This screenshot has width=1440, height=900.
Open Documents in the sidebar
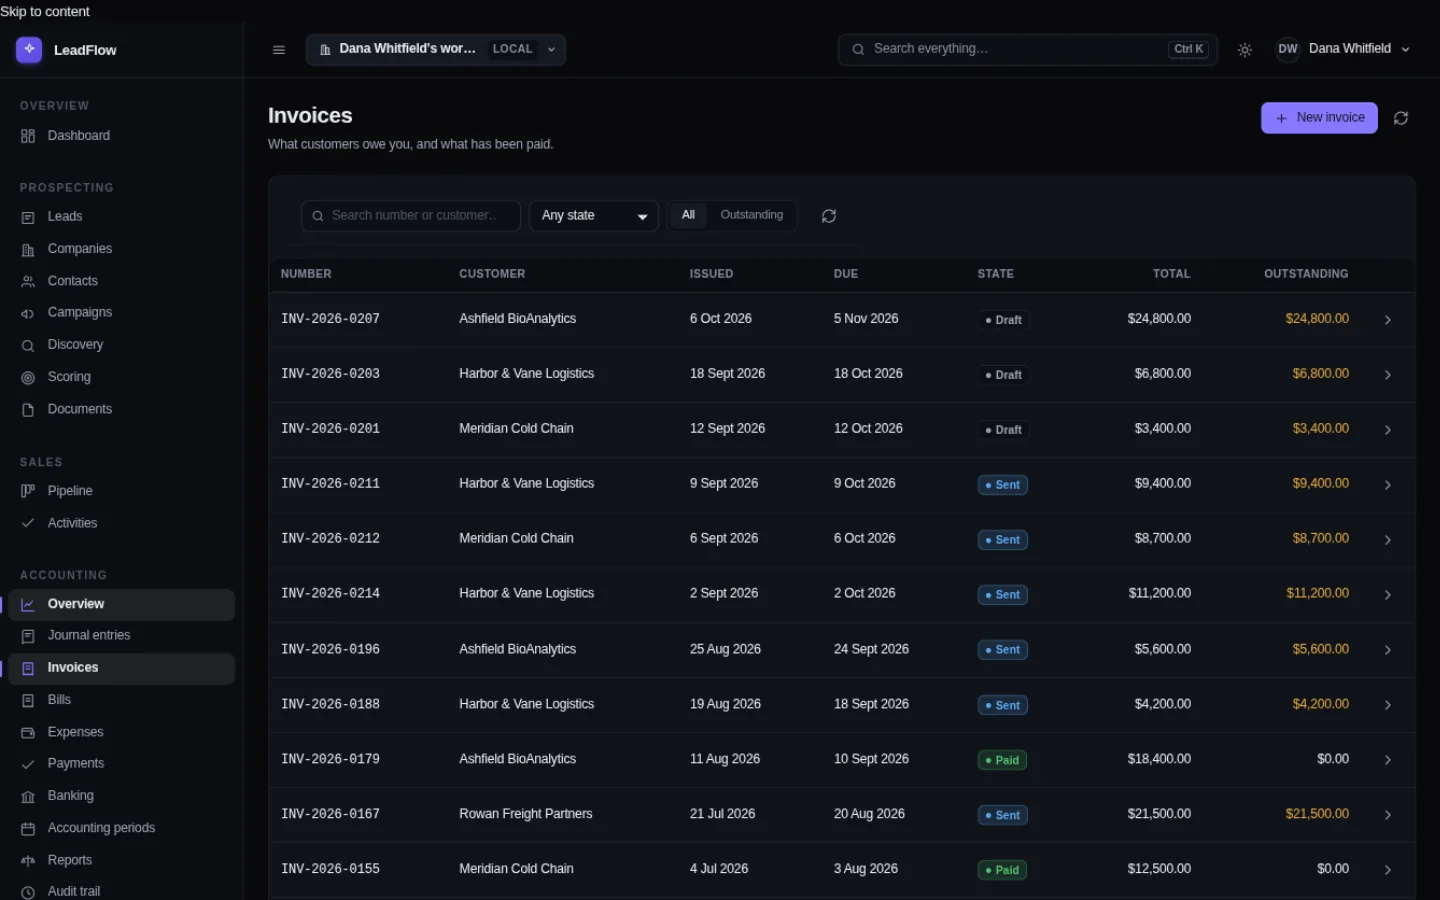point(122,409)
